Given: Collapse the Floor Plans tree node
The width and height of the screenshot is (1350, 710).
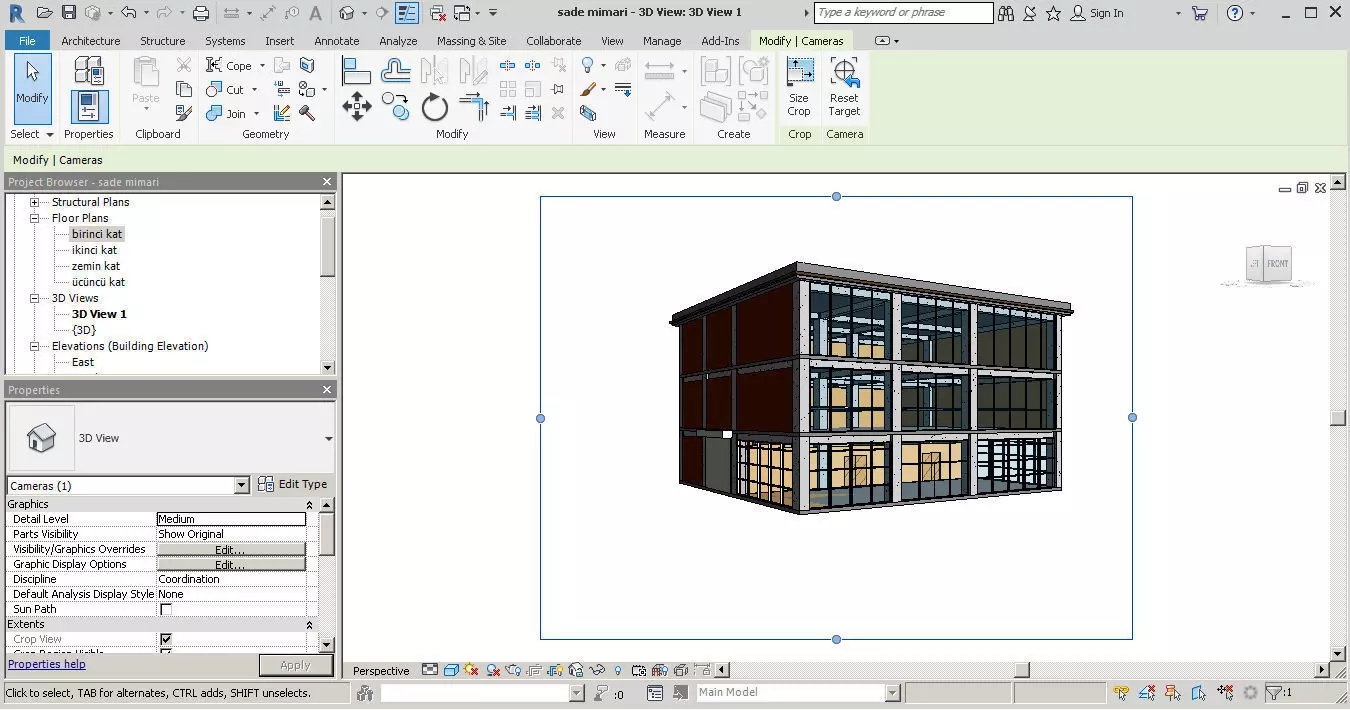Looking at the screenshot, I should pos(34,218).
